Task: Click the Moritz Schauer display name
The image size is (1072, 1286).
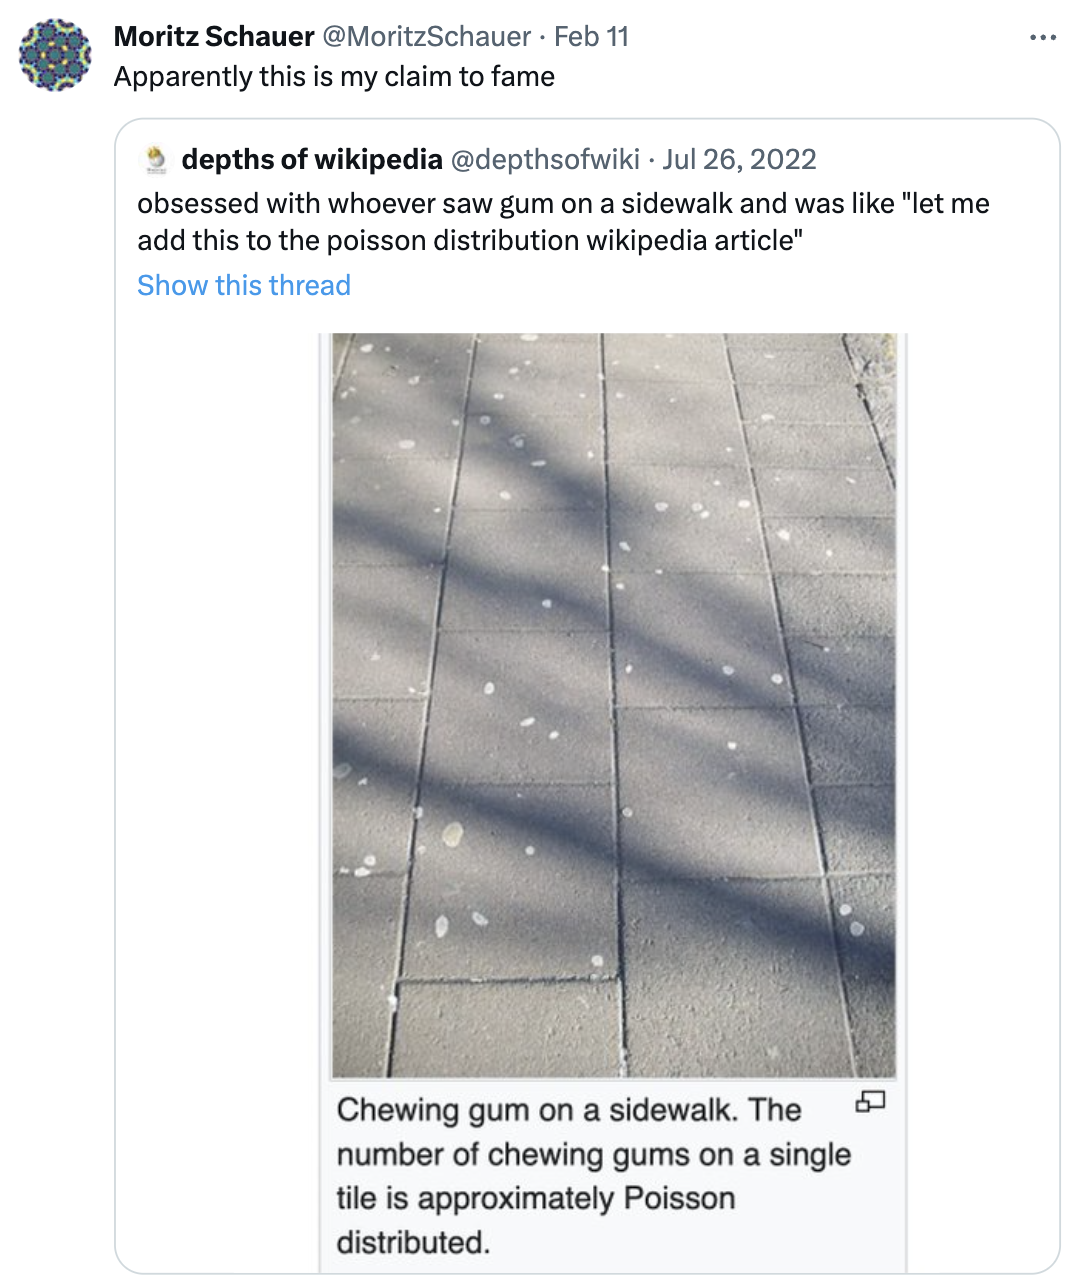Action: pos(214,37)
